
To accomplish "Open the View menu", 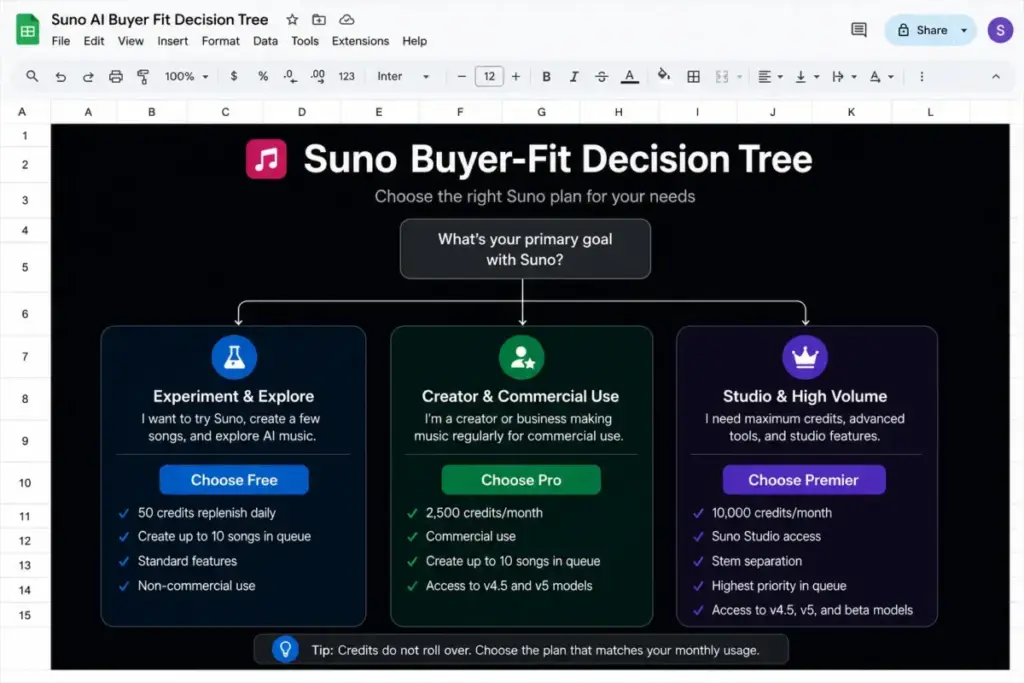I will point(131,41).
